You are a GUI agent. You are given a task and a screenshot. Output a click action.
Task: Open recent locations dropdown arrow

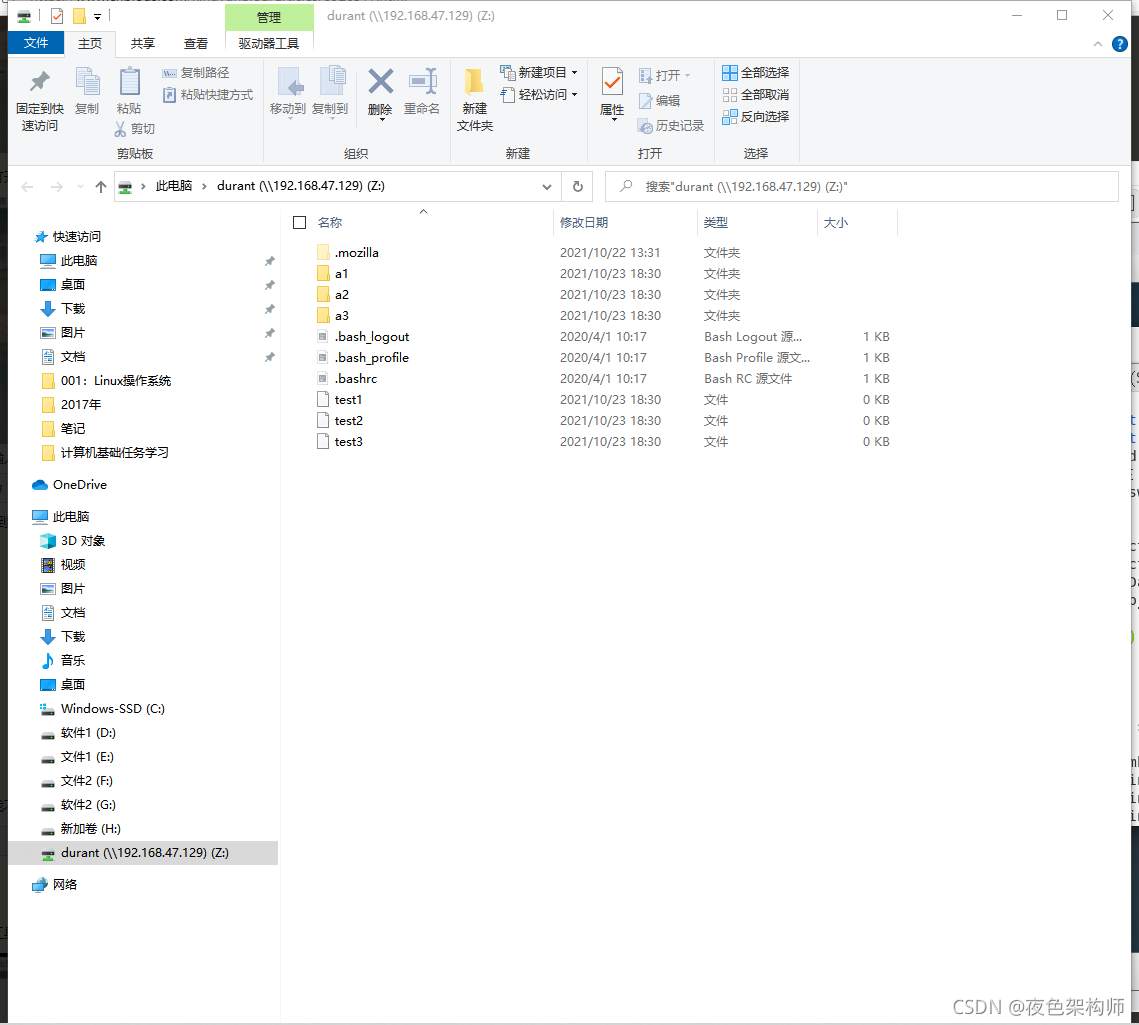point(80,187)
